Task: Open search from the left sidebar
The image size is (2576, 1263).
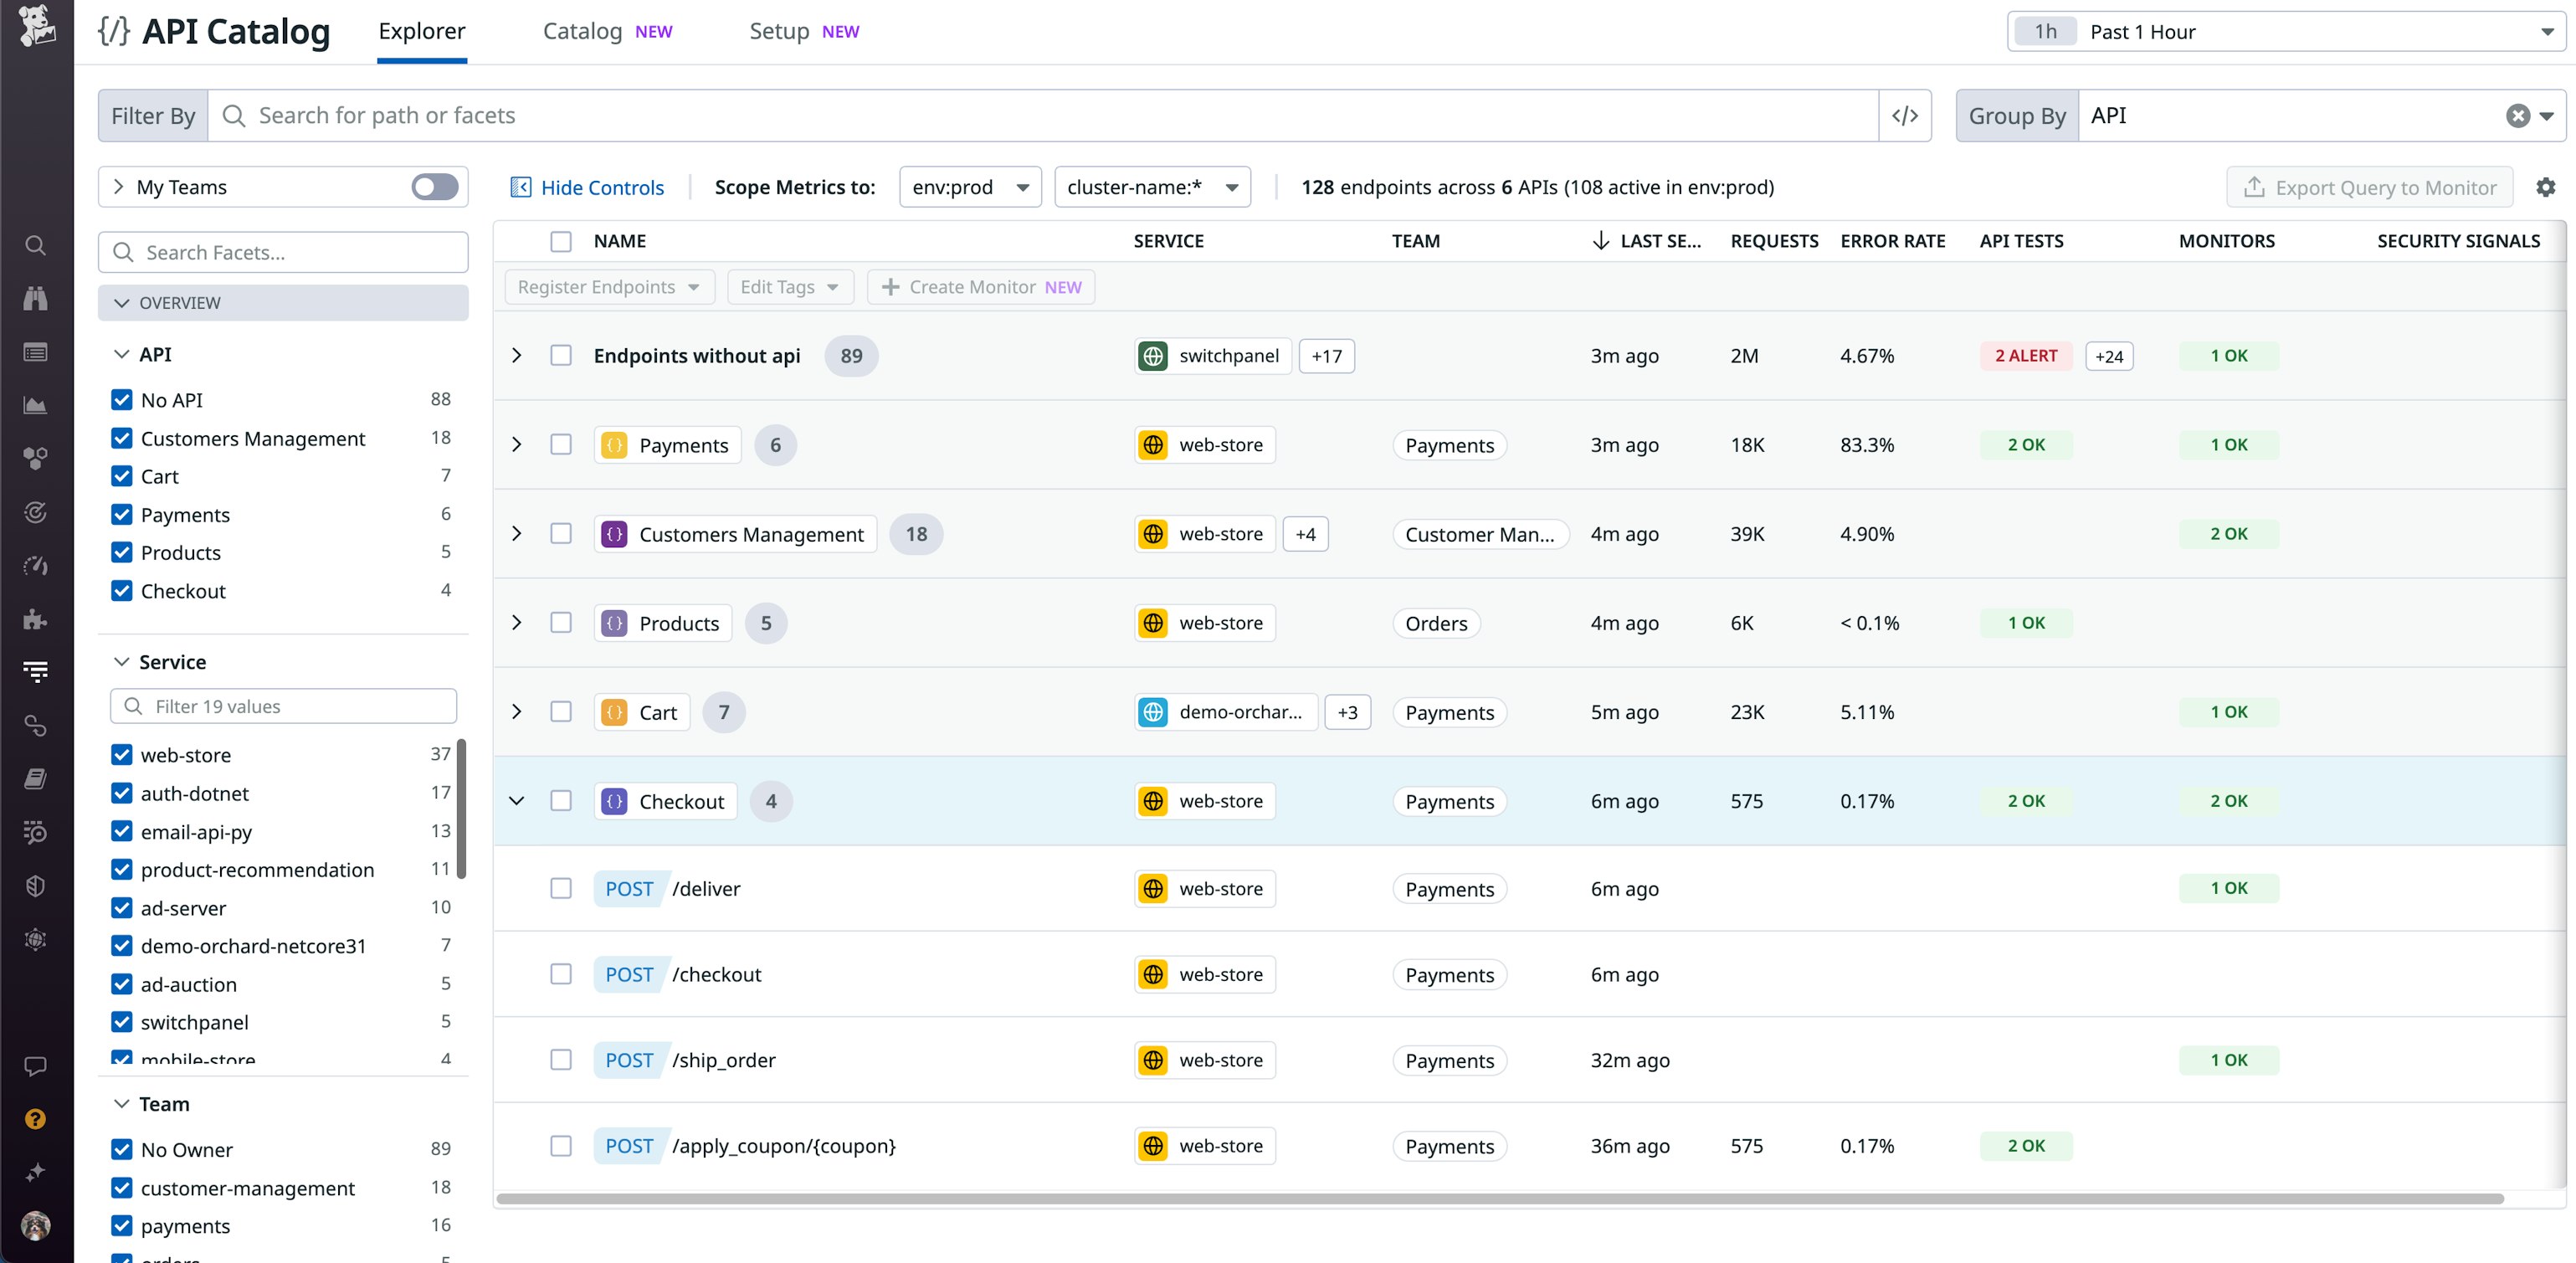Action: click(x=35, y=245)
